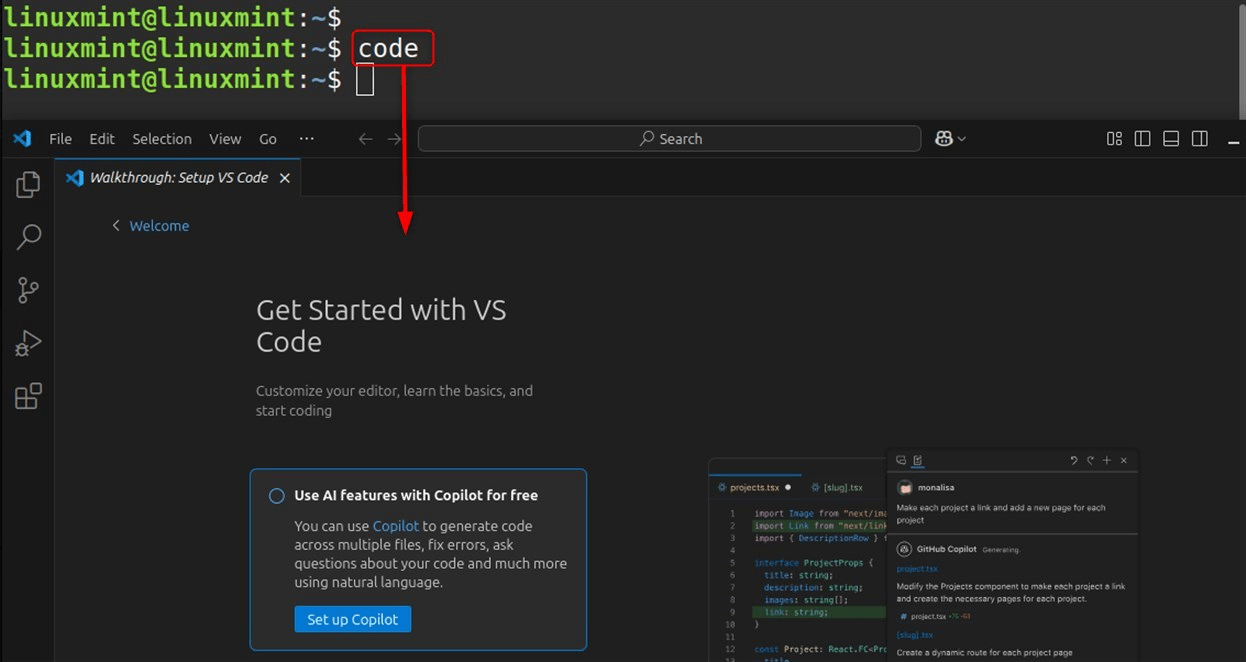Mark the Copilot walkthrough step radio circle
1246x662 pixels.
(x=277, y=496)
